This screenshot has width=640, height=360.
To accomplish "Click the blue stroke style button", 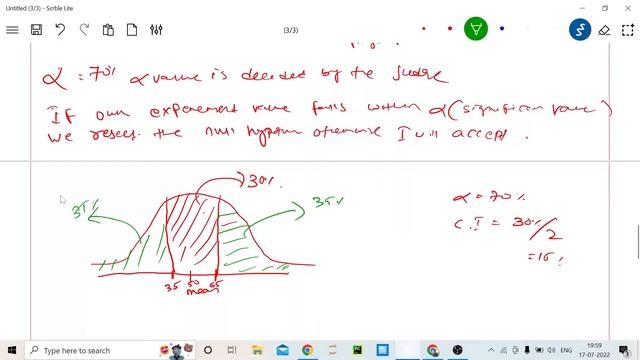I will tap(580, 29).
